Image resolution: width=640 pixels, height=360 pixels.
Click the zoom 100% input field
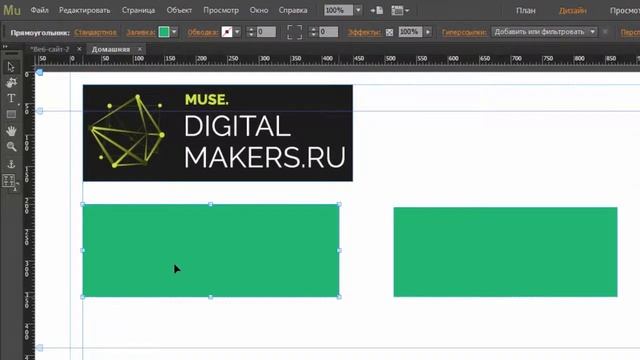tap(338, 10)
